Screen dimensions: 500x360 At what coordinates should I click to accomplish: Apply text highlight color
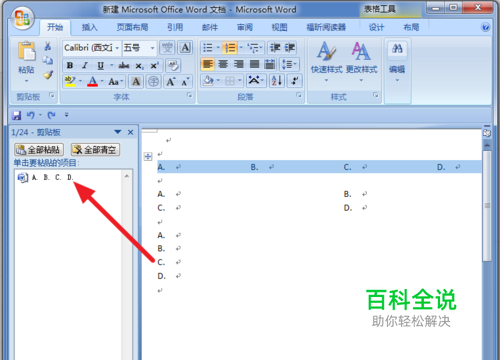tap(70, 81)
